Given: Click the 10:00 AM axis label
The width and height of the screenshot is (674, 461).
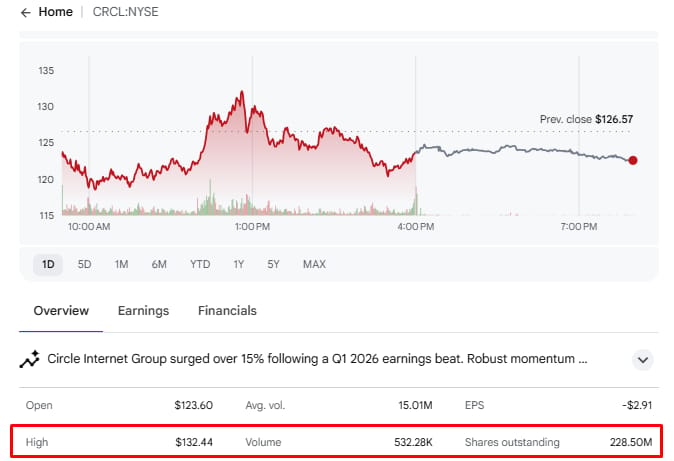Looking at the screenshot, I should [89, 227].
